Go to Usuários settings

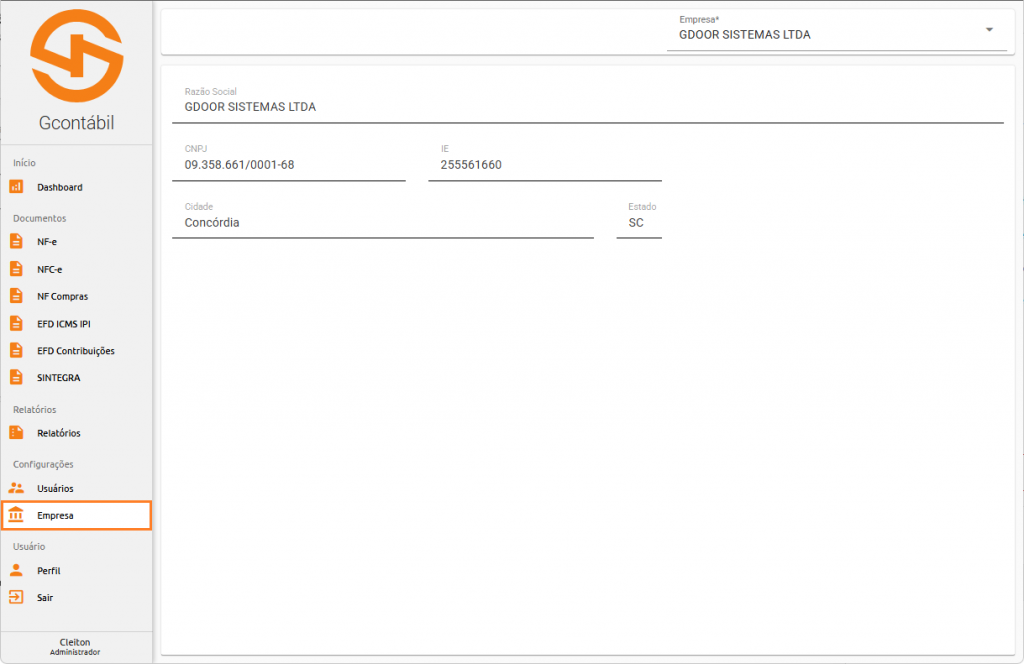tap(76, 488)
